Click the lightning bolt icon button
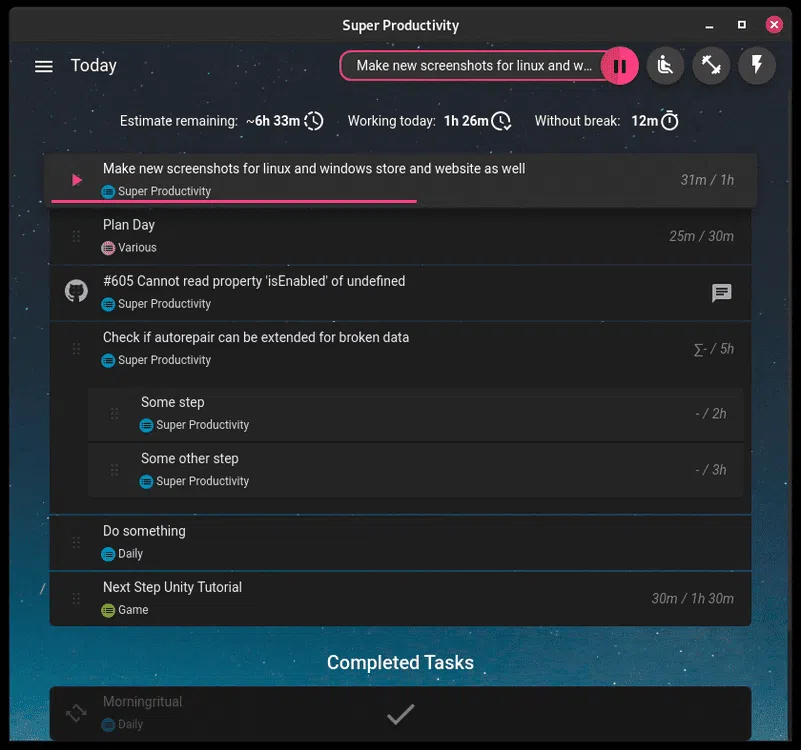Image resolution: width=802 pixels, height=750 pixels. pyautogui.click(x=757, y=66)
